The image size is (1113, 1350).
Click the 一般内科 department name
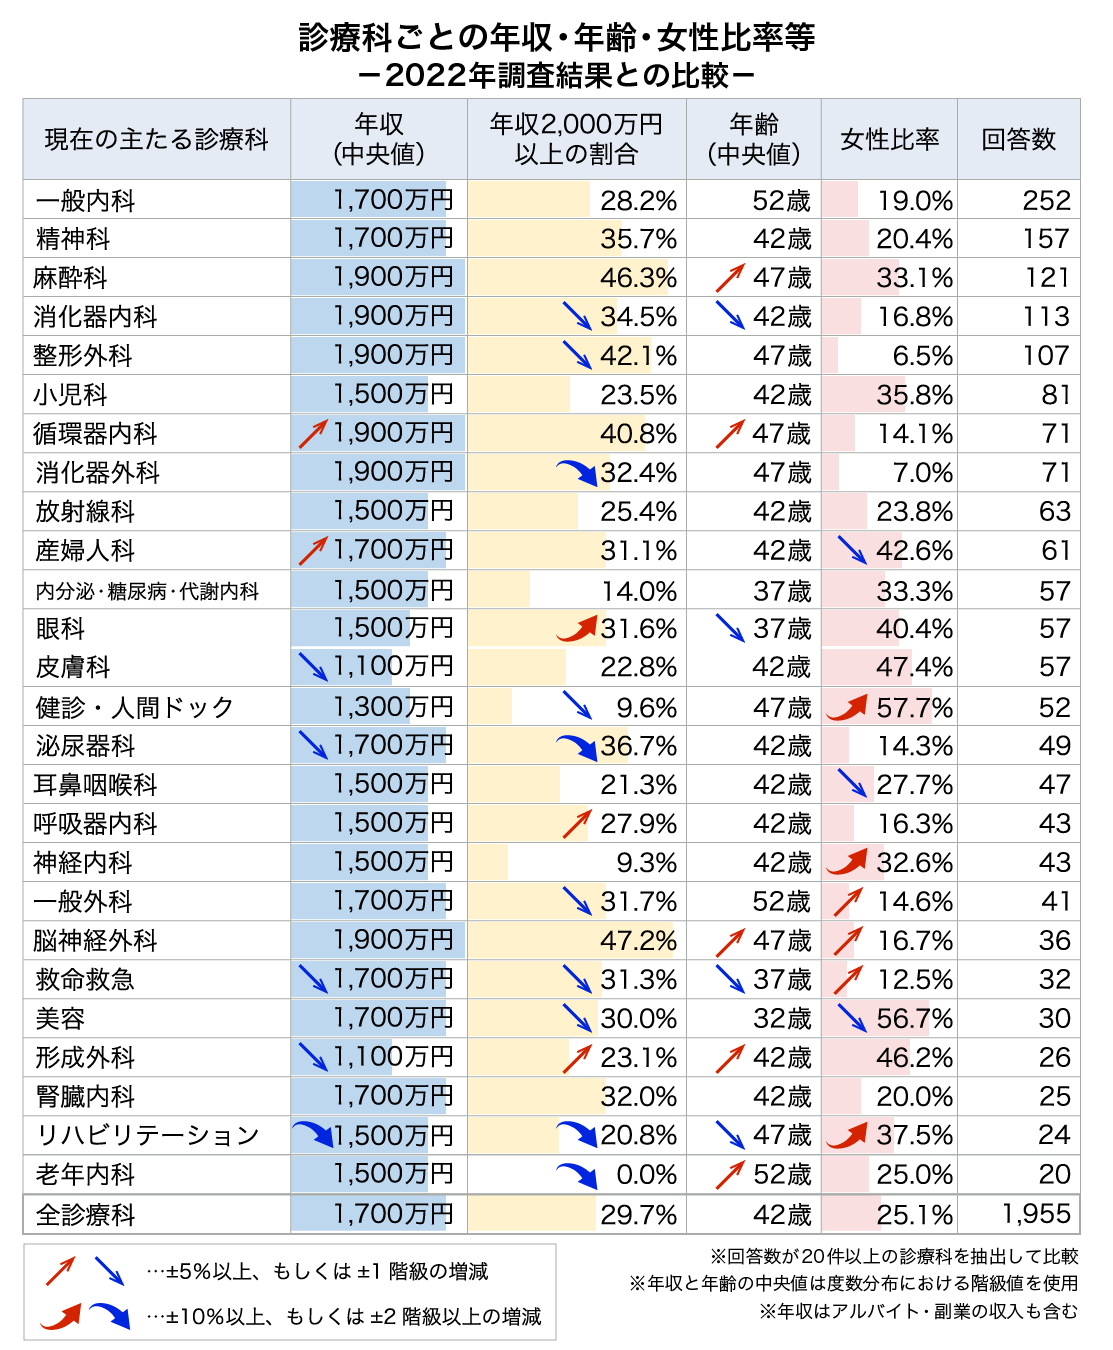[x=85, y=200]
